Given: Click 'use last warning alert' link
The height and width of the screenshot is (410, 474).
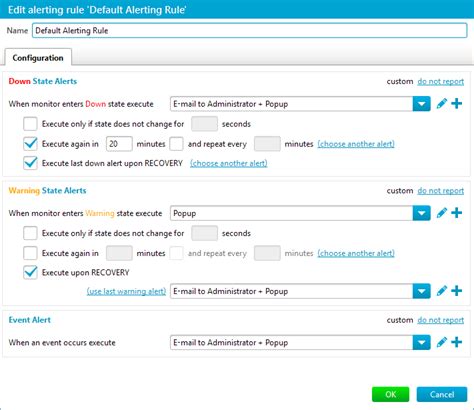Looking at the screenshot, I should (126, 291).
